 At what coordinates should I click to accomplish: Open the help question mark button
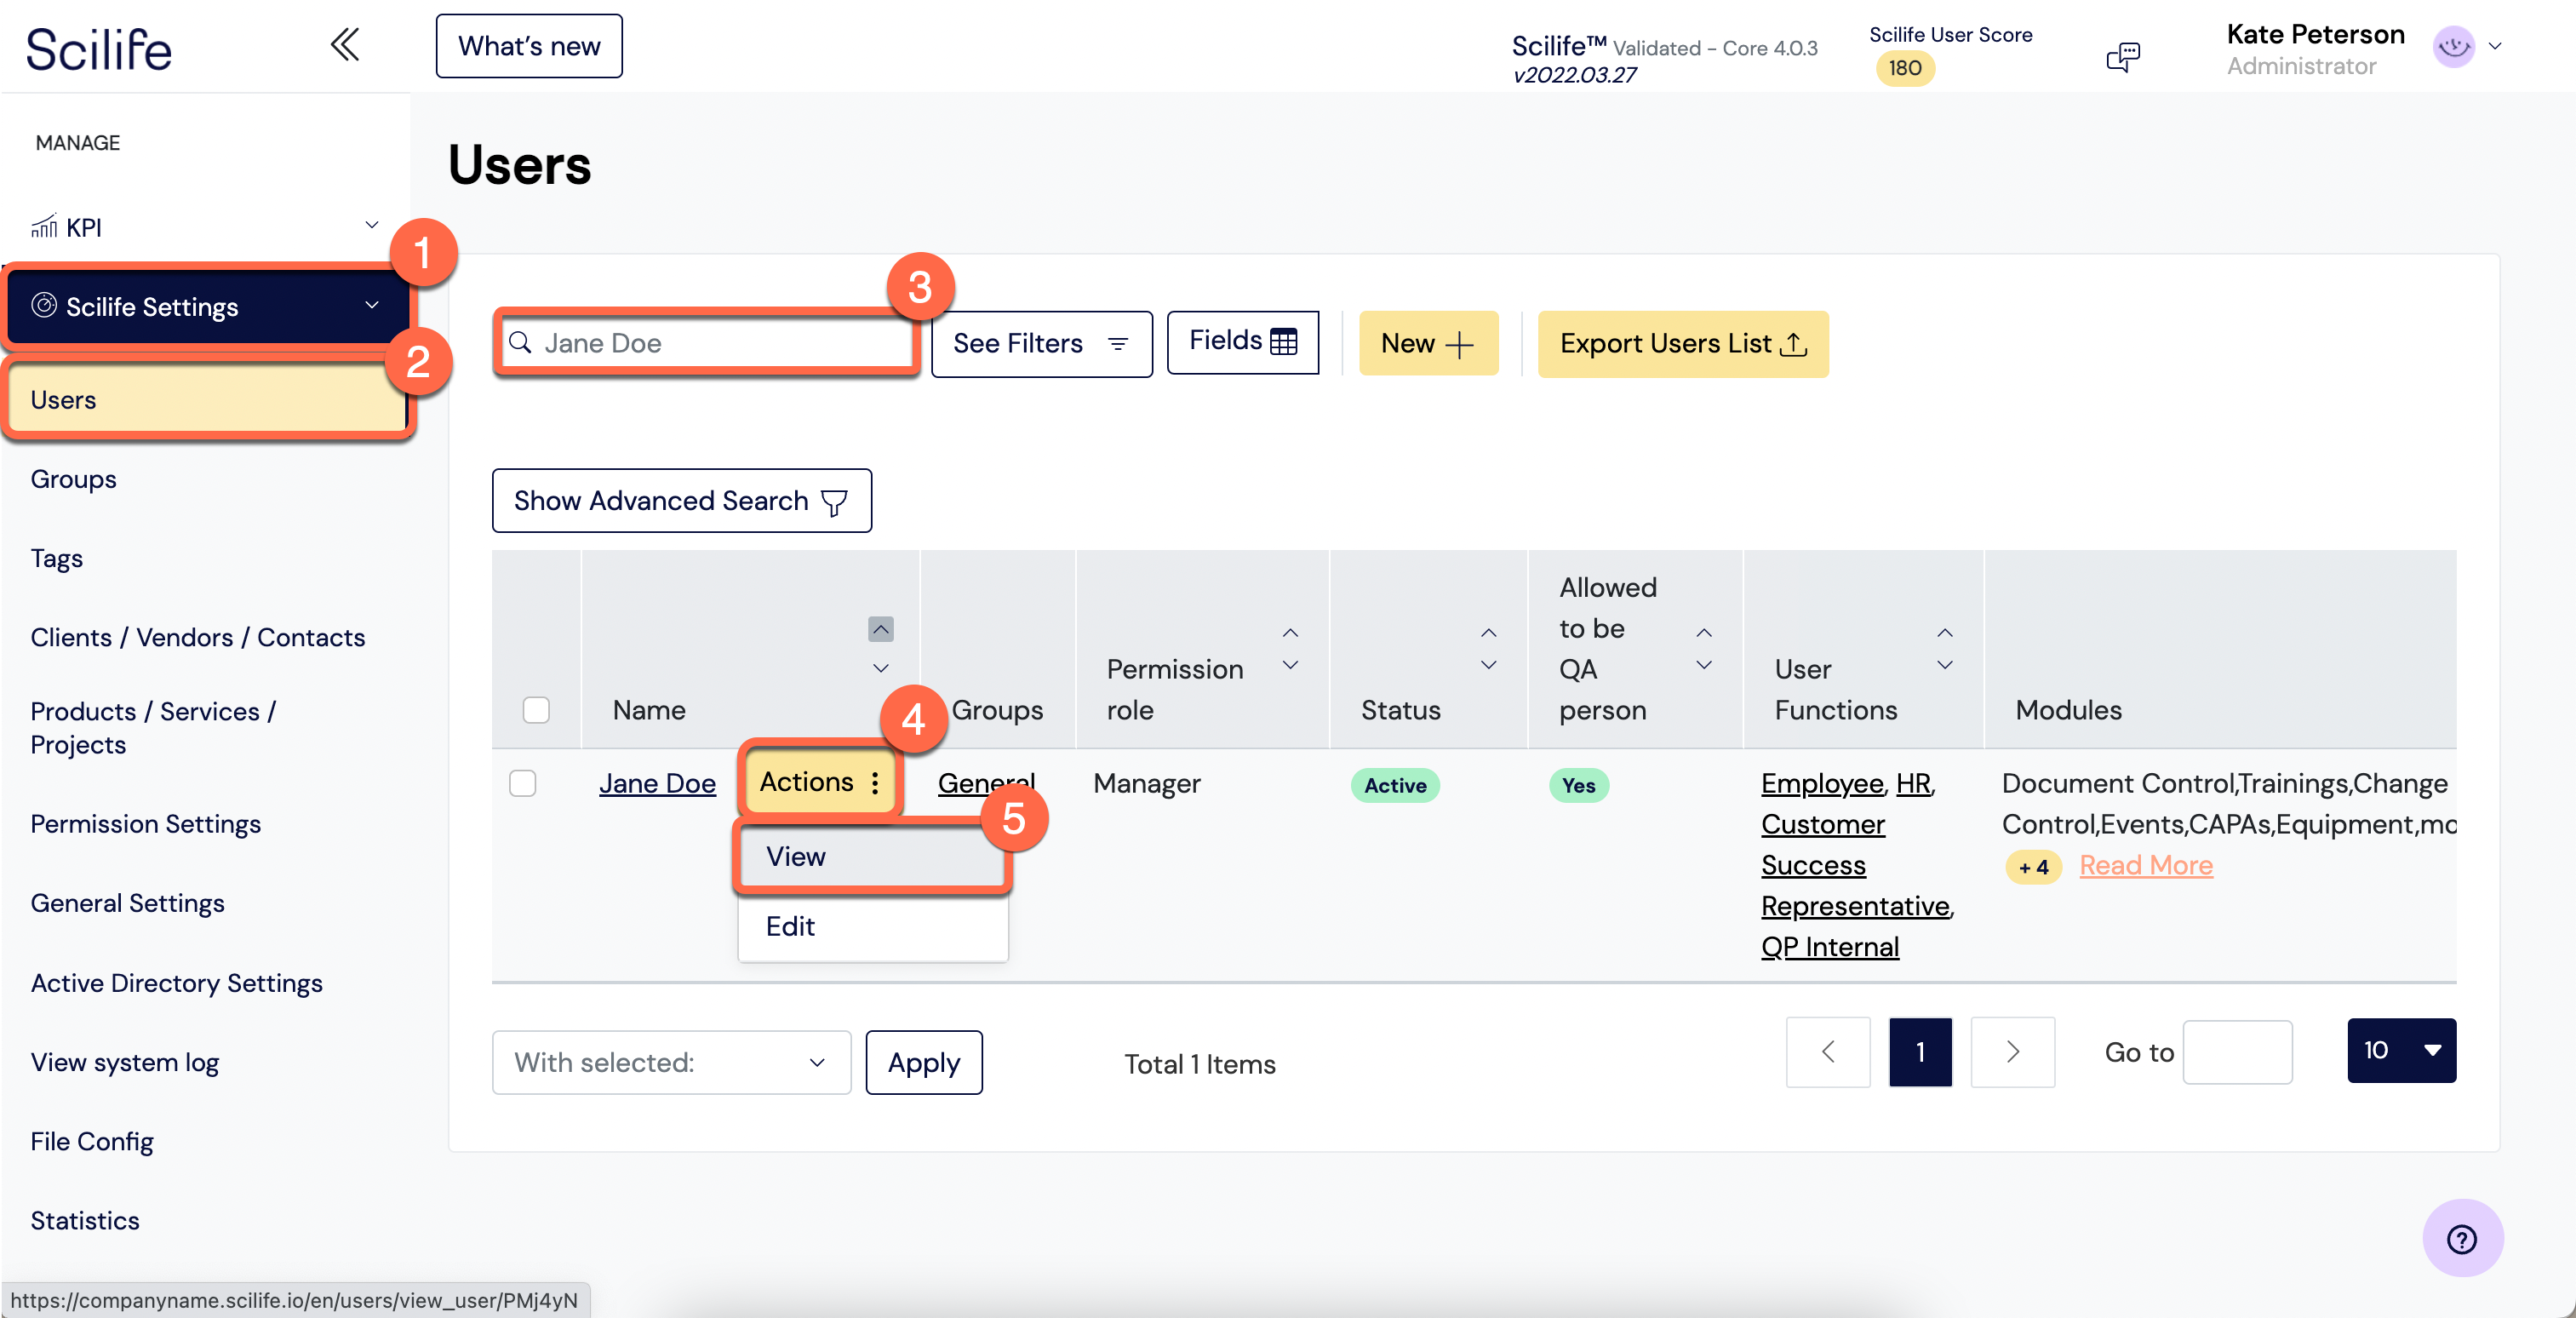tap(2462, 1238)
